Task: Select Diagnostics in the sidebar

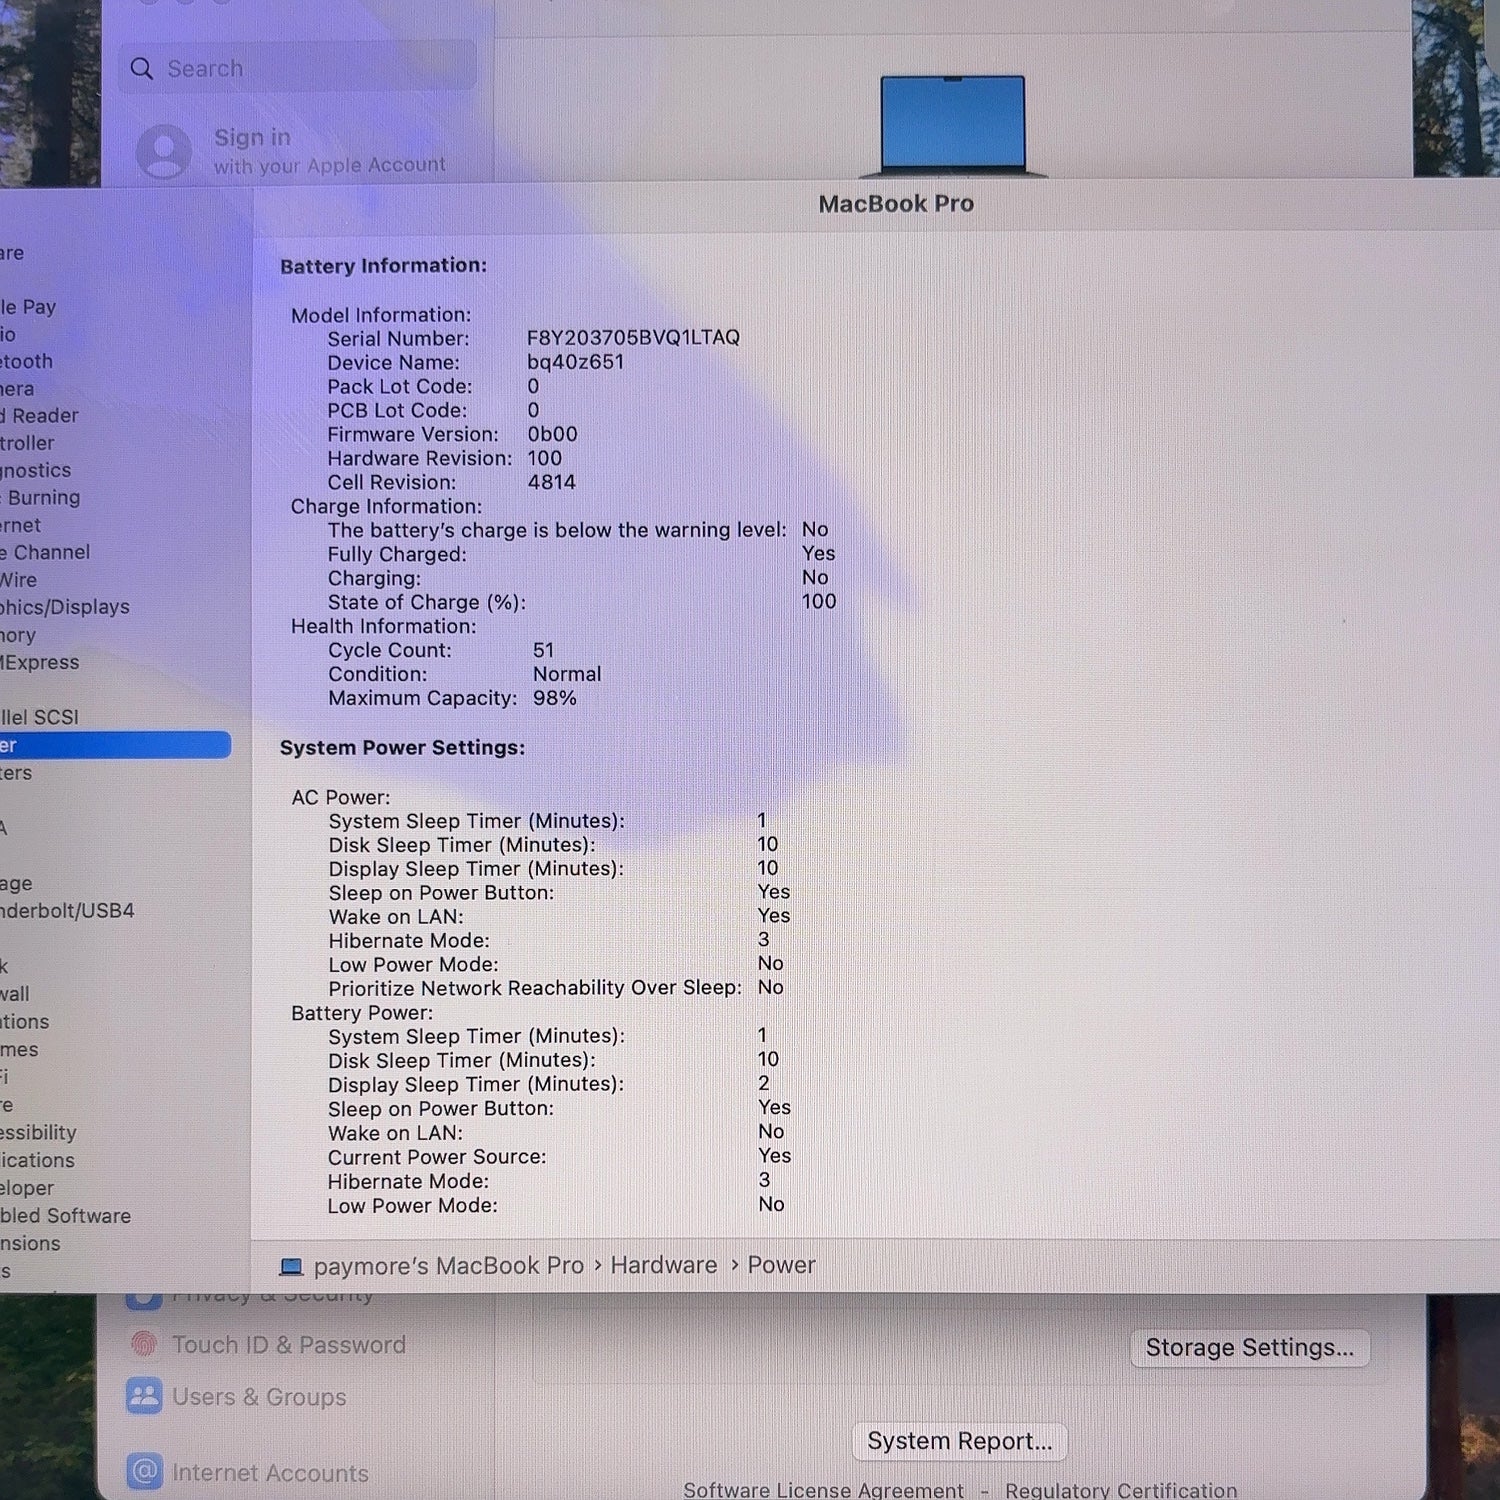Action: (x=36, y=470)
